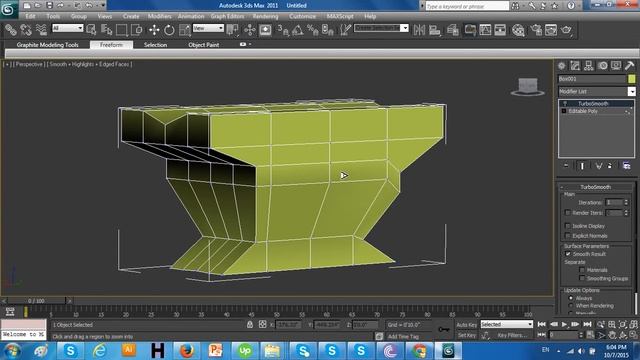Click the Pin Stack icon

pyautogui.click(x=566, y=166)
